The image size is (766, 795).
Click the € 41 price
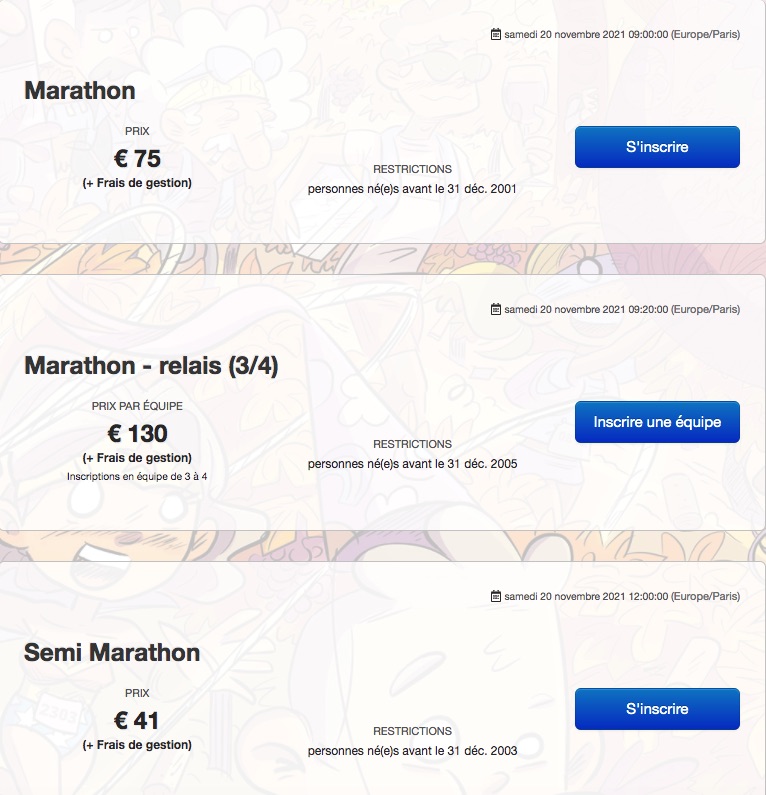pyautogui.click(x=137, y=720)
